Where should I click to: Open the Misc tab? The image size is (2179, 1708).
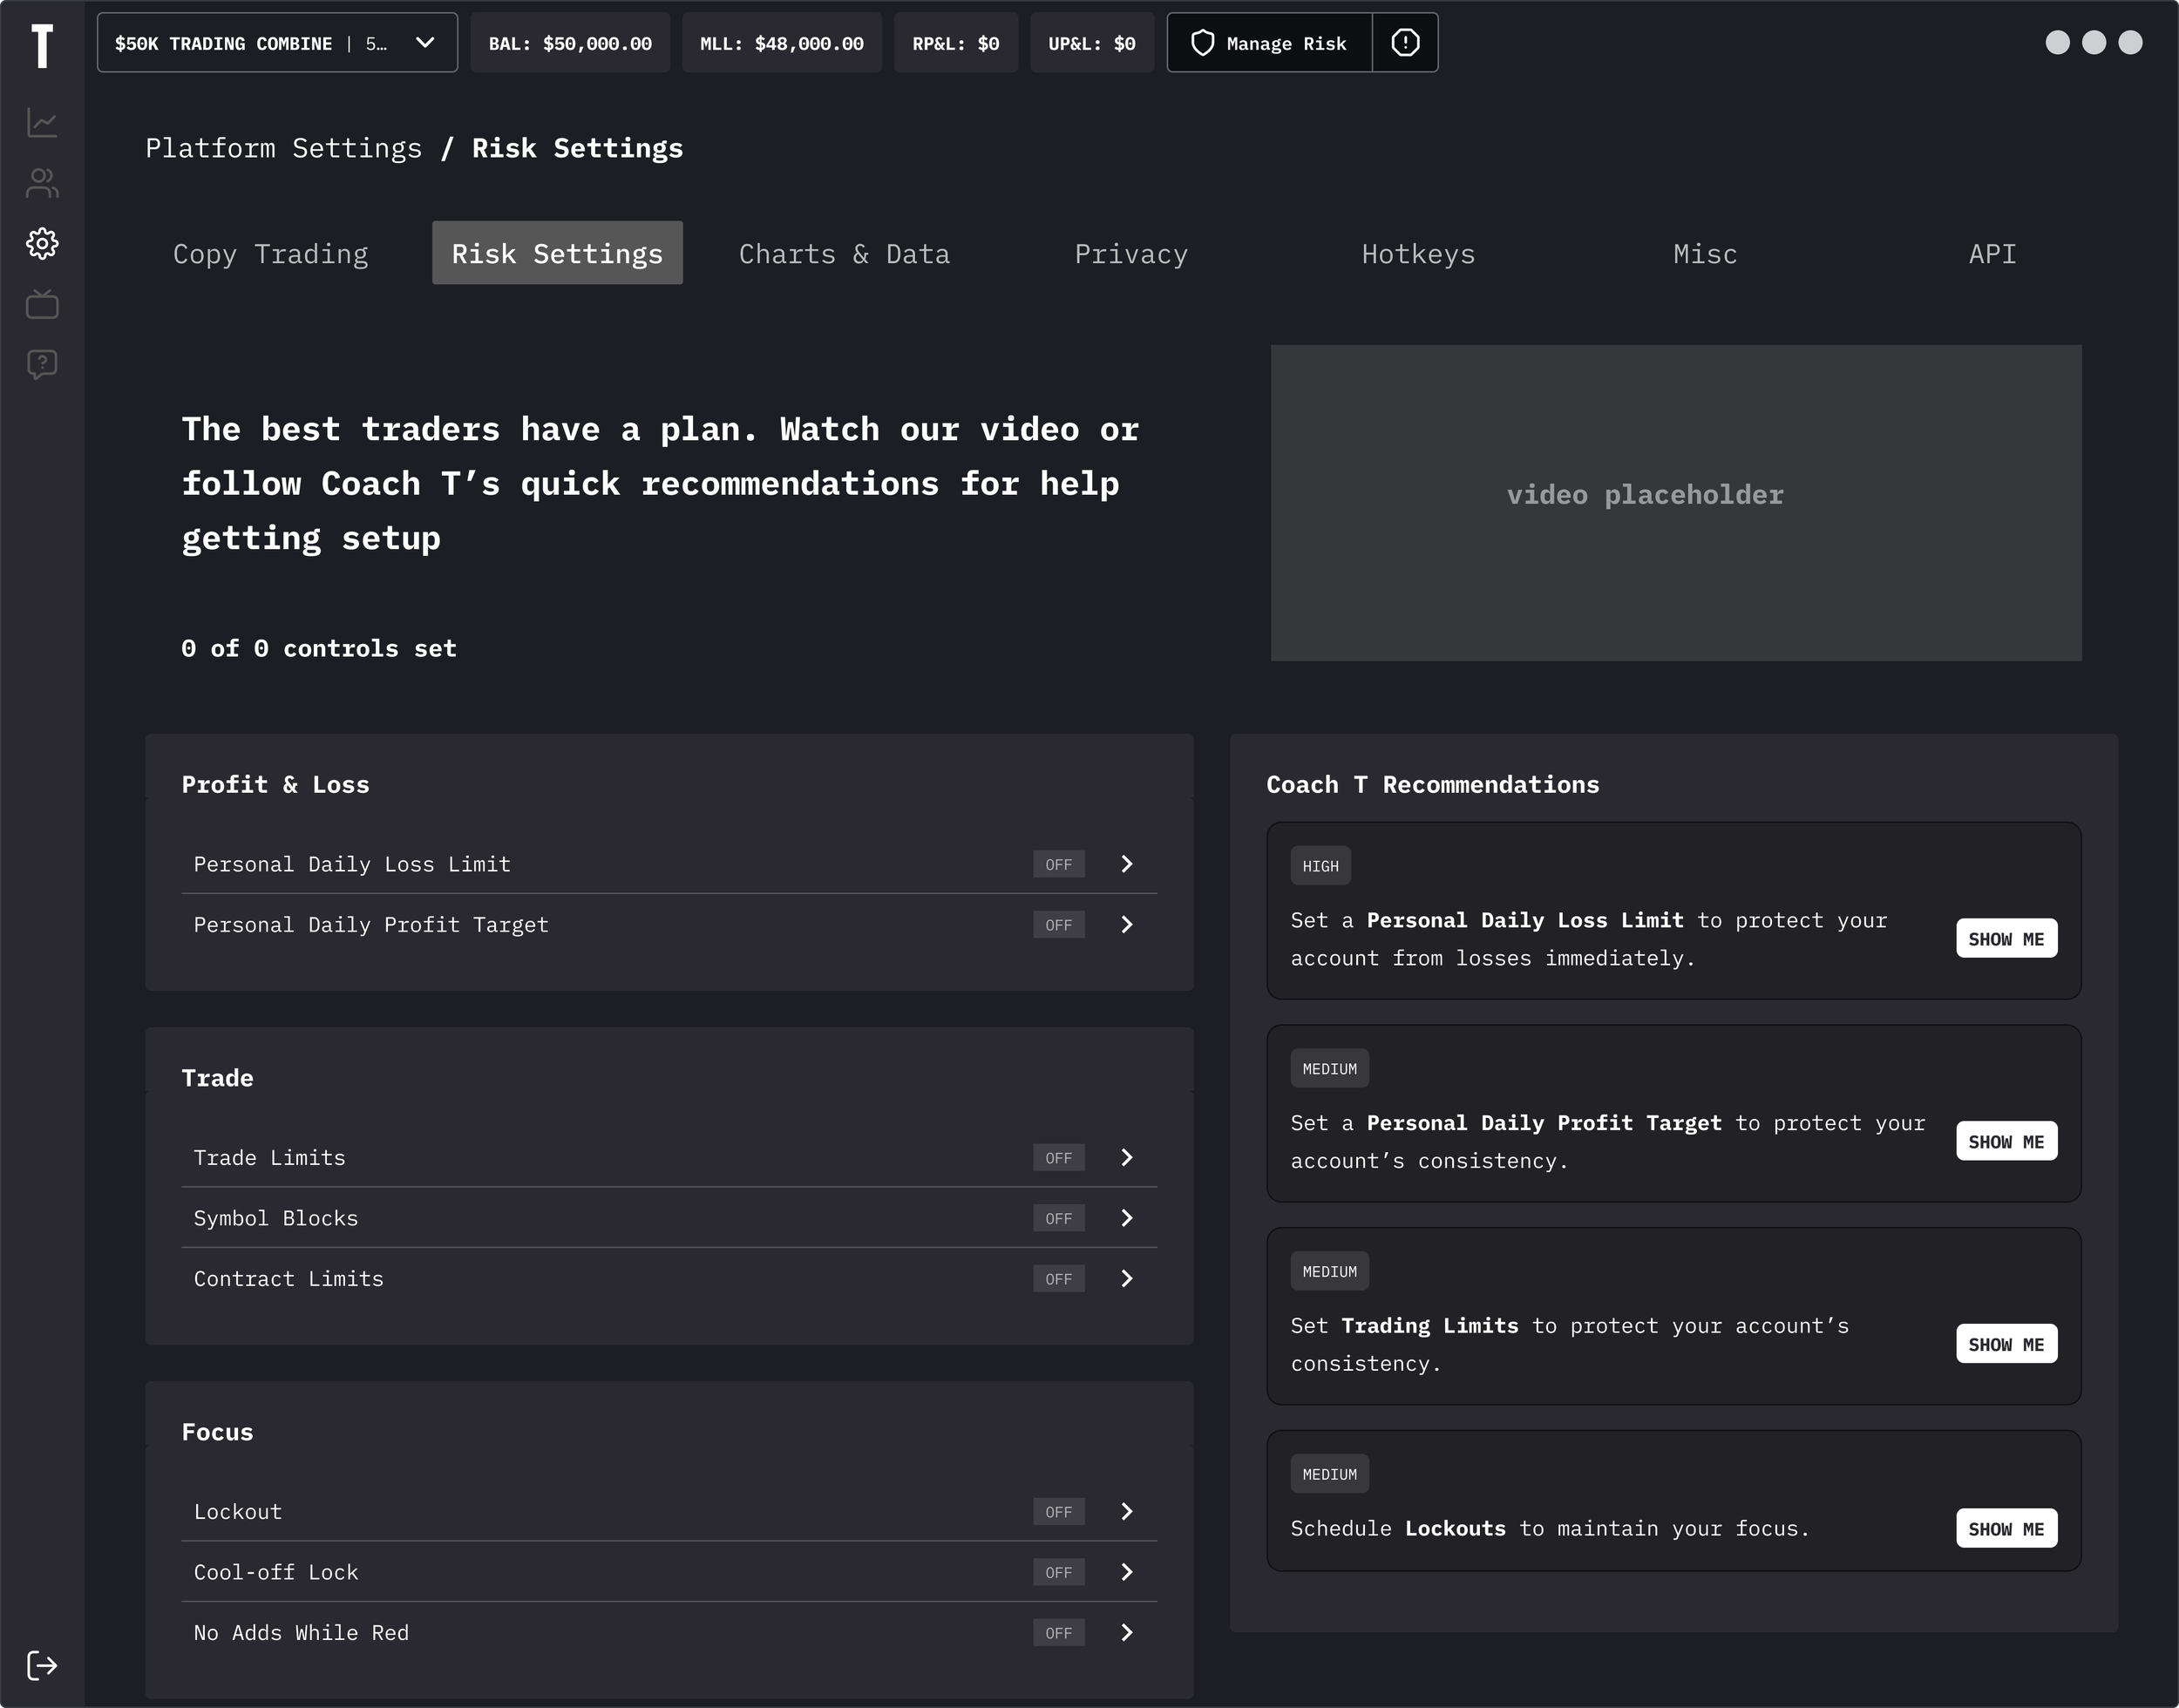click(x=1705, y=253)
